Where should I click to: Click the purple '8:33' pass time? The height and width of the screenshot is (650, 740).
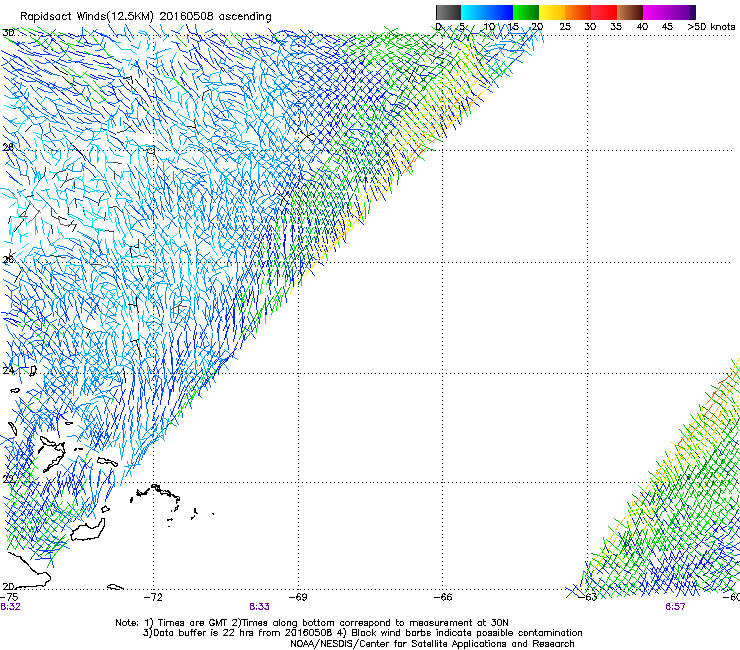click(x=260, y=607)
